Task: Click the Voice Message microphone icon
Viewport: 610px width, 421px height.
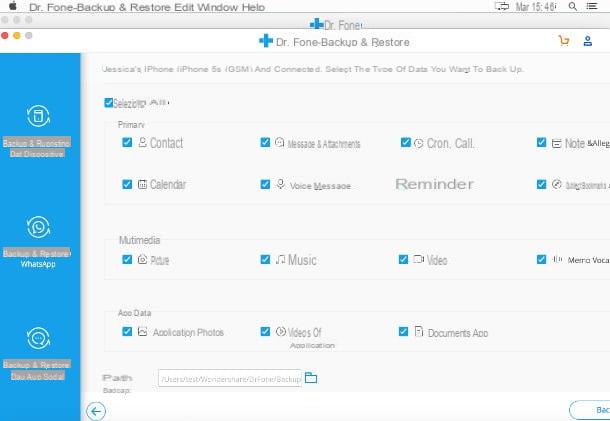Action: (280, 184)
